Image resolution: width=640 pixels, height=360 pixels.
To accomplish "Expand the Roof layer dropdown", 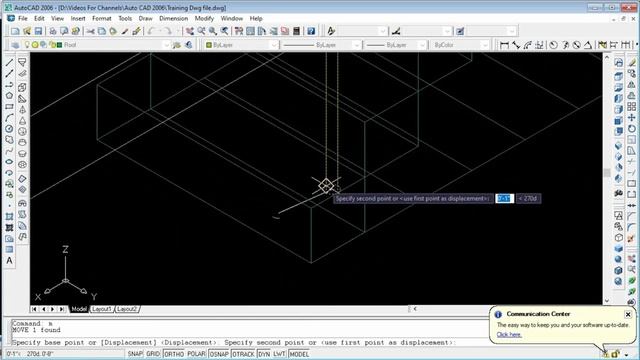I will point(166,45).
